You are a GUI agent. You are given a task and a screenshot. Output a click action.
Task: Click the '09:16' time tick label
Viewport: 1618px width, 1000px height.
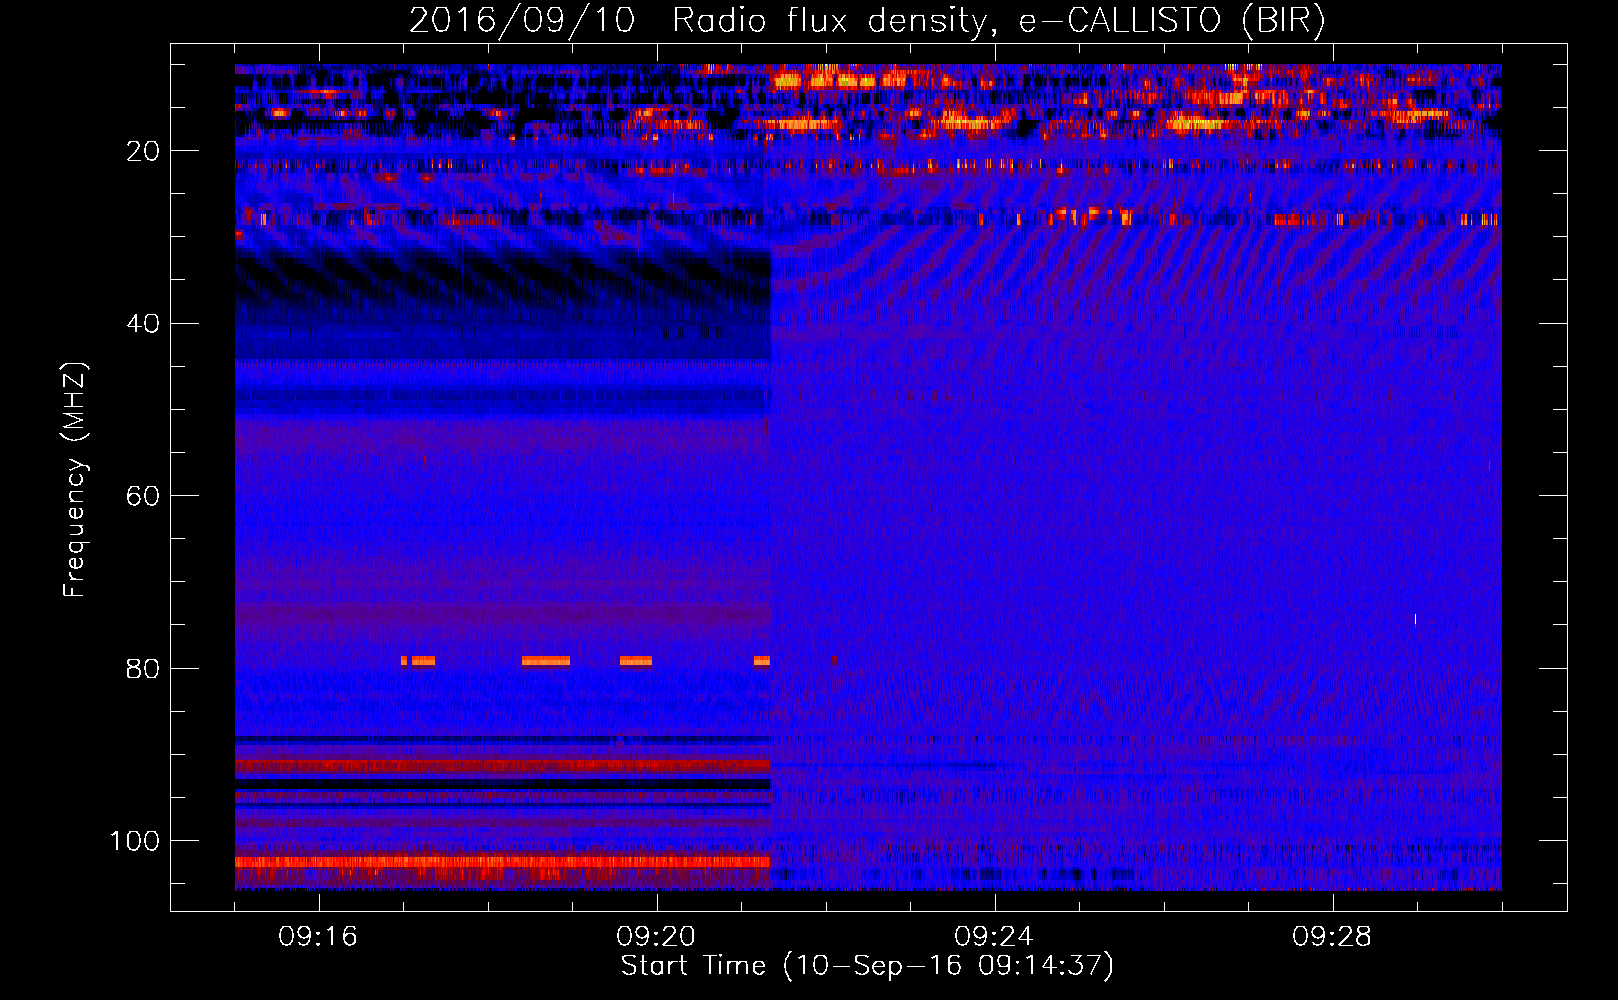click(318, 937)
